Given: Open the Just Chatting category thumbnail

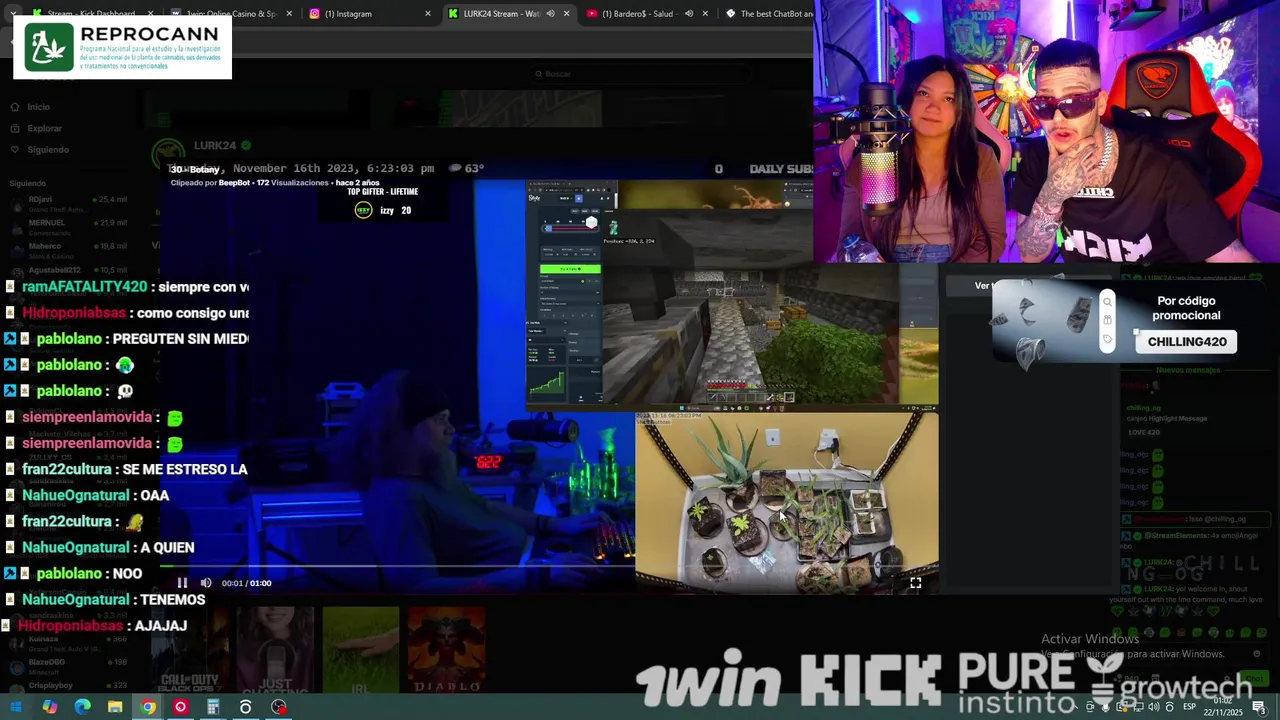Looking at the screenshot, I should [275, 650].
